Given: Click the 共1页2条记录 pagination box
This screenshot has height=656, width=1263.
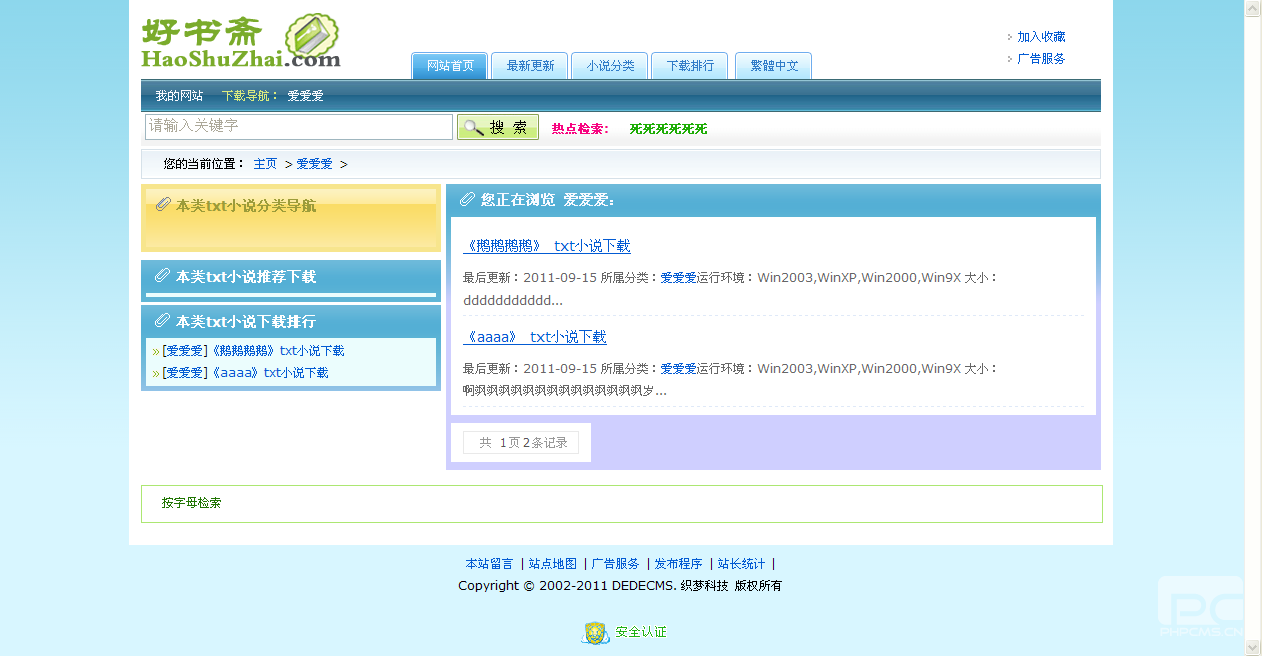Looking at the screenshot, I should click(521, 443).
